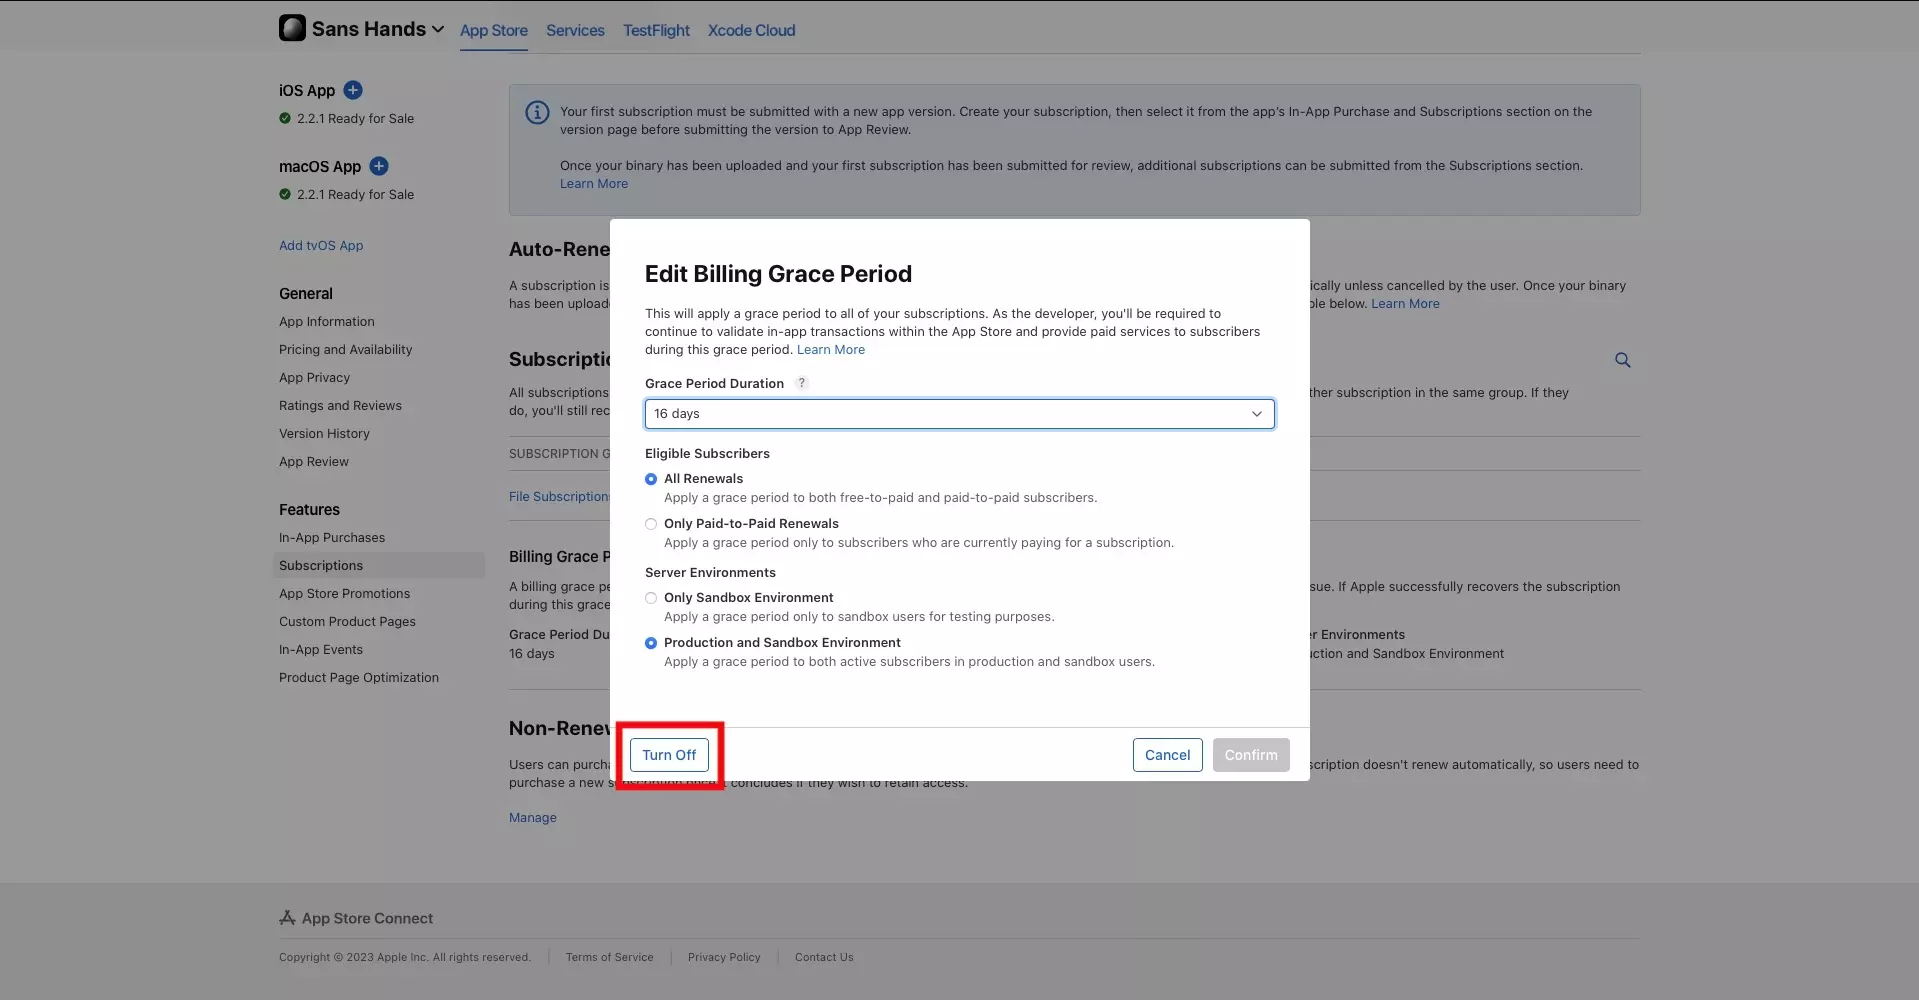Click the Server Environments label

710,573
